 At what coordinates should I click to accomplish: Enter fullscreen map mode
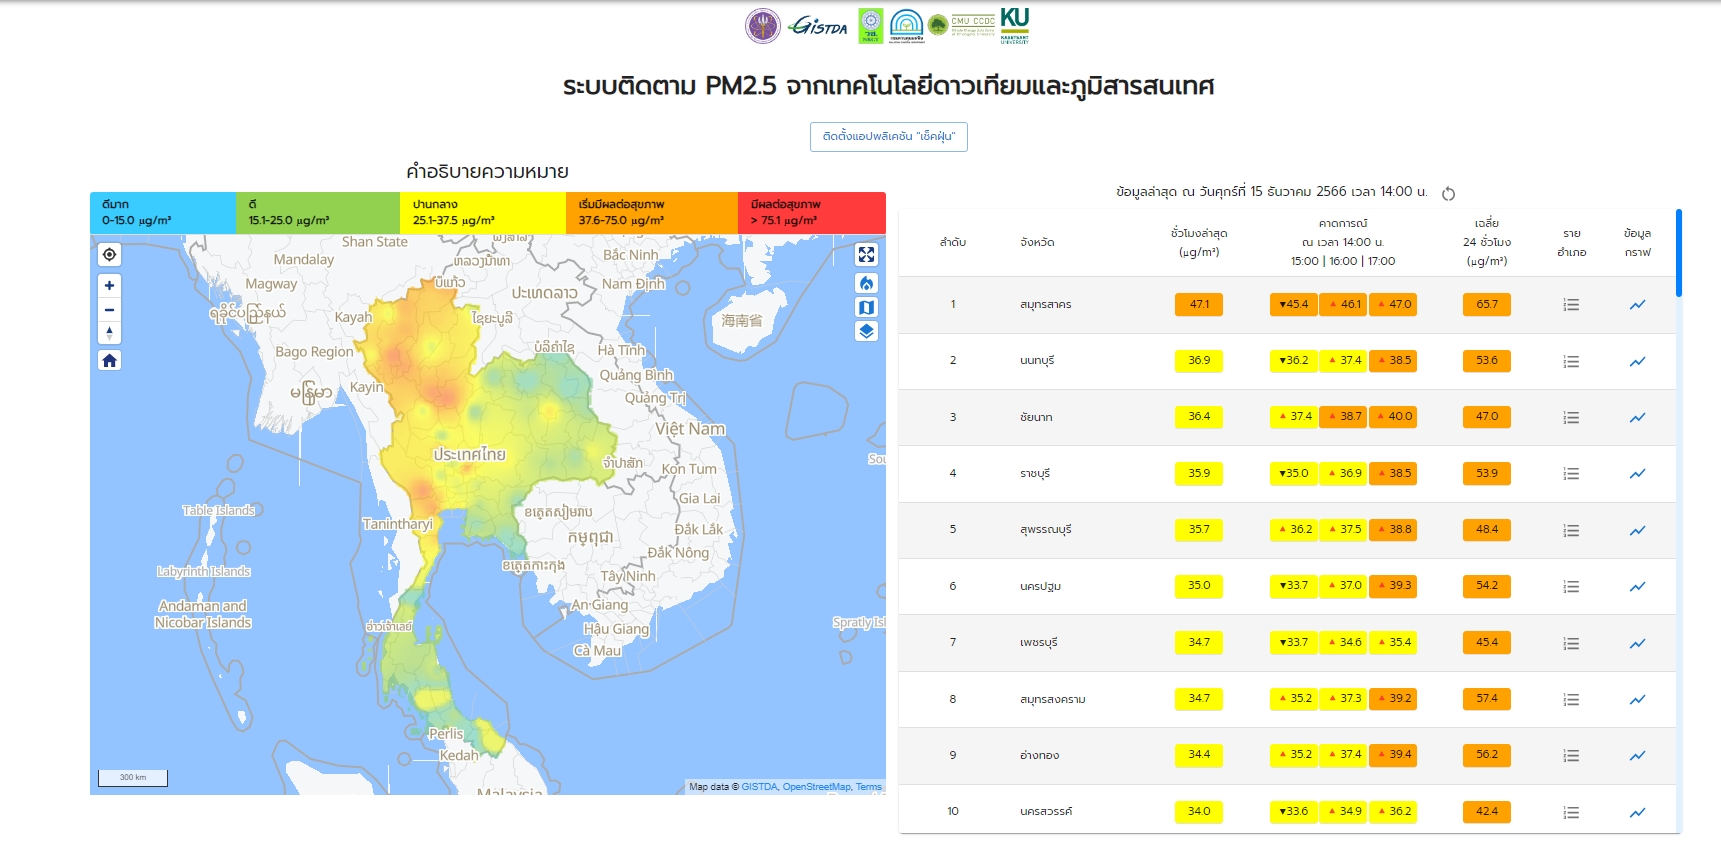pyautogui.click(x=866, y=255)
